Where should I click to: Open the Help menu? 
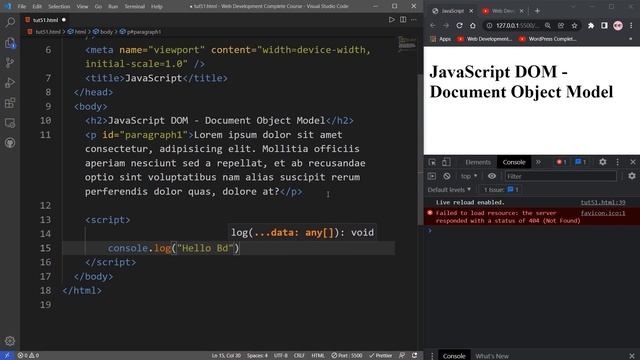pos(156,7)
